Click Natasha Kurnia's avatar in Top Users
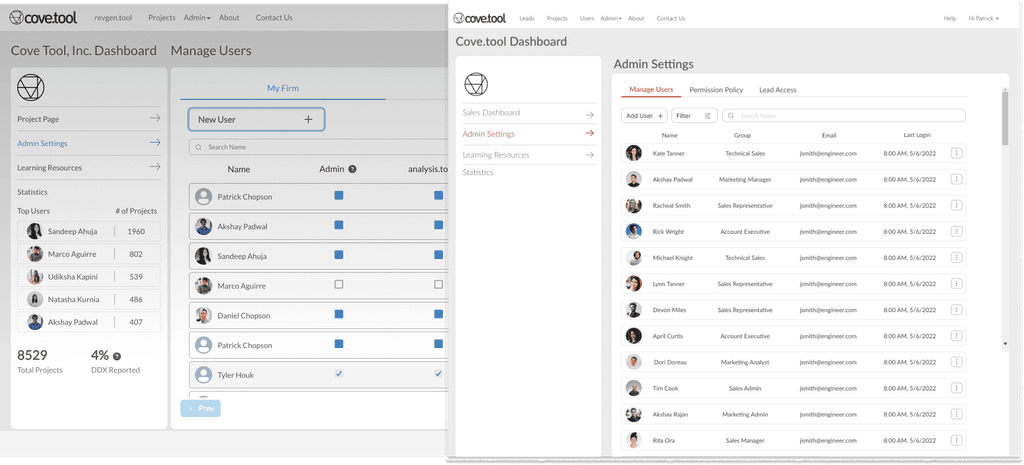Image resolution: width=1024 pixels, height=465 pixels. 35,299
